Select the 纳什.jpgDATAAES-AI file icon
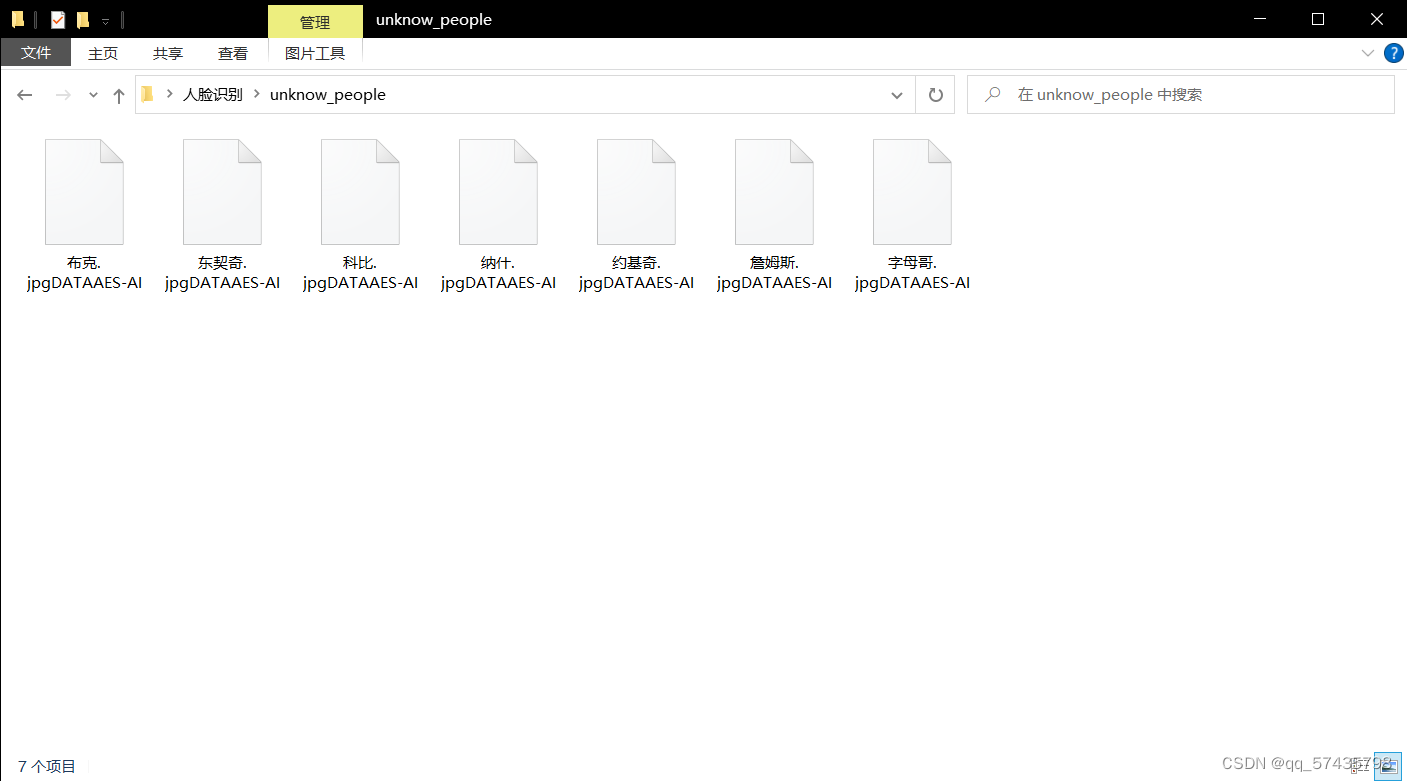 [498, 192]
